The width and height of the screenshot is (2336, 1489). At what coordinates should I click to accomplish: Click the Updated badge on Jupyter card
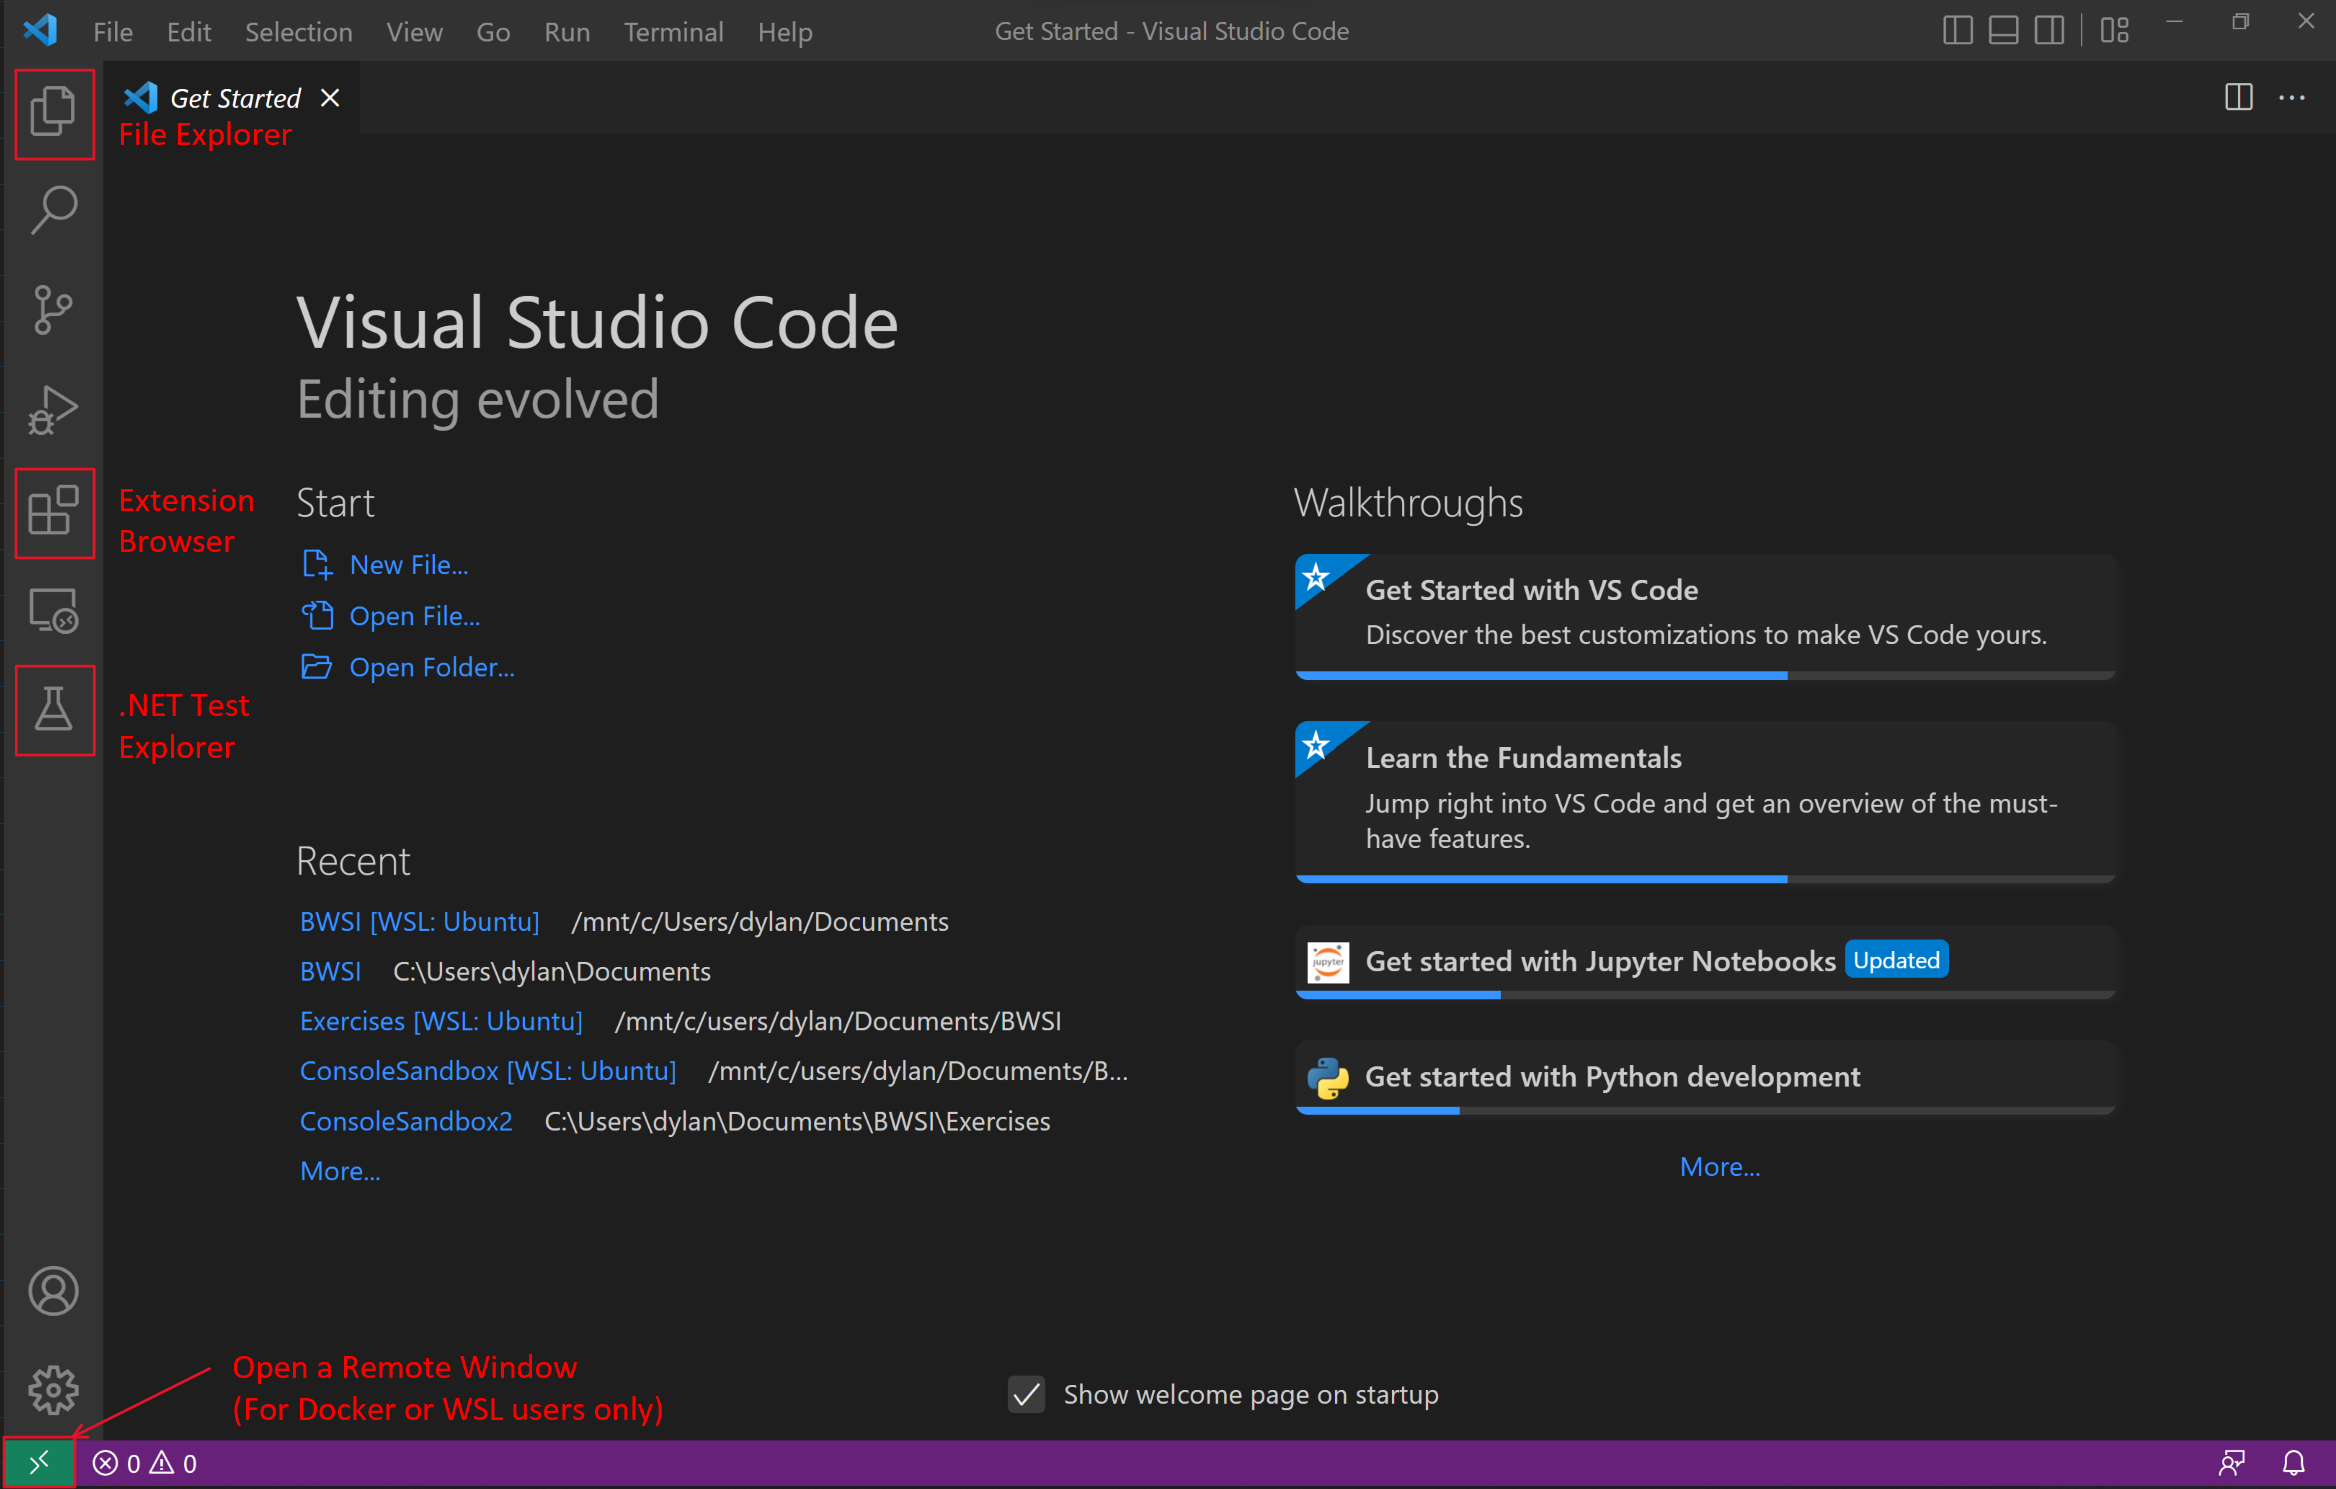[x=1896, y=960]
